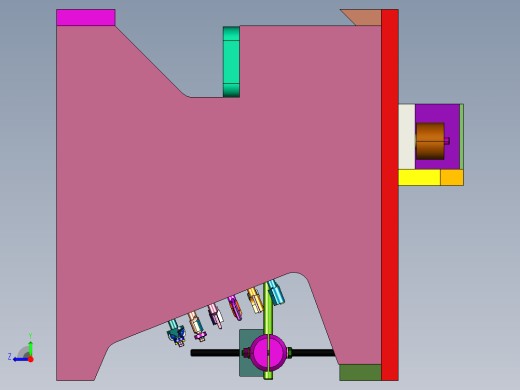520x390 pixels.
Task: Click the Z axis arrow on the orientation triad
Action: click(20, 359)
